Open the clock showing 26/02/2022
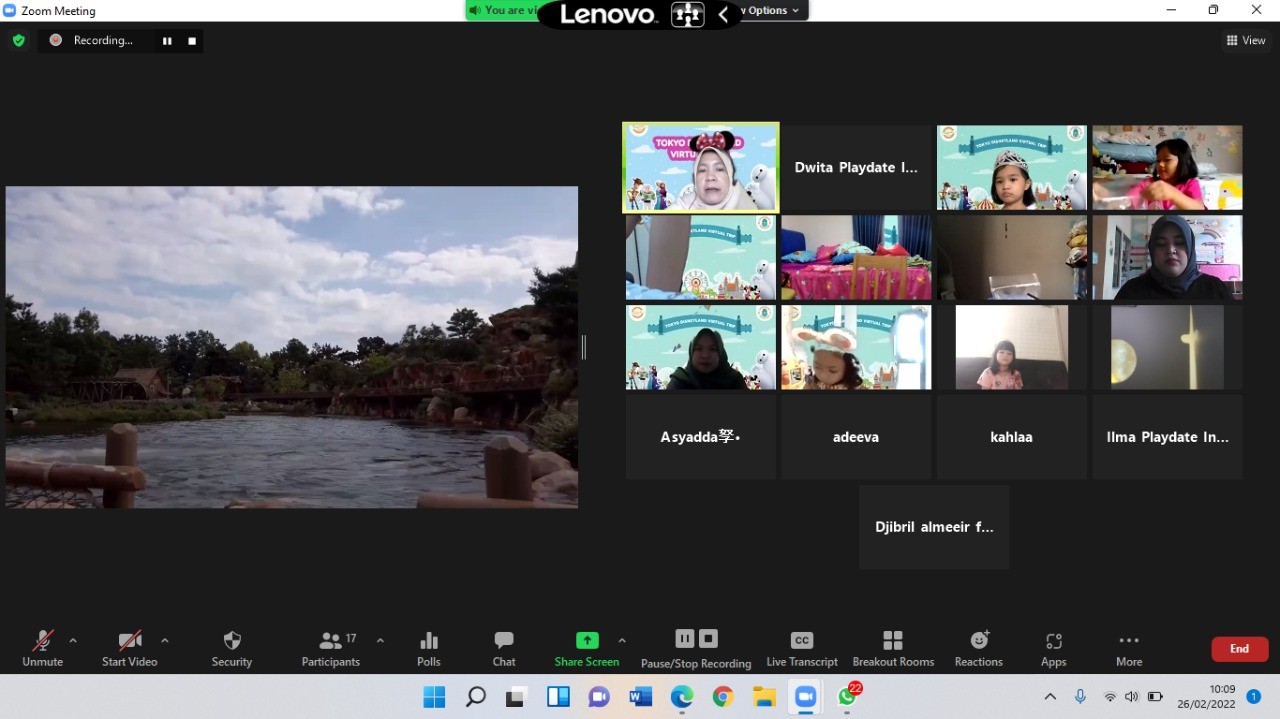 pos(1208,696)
